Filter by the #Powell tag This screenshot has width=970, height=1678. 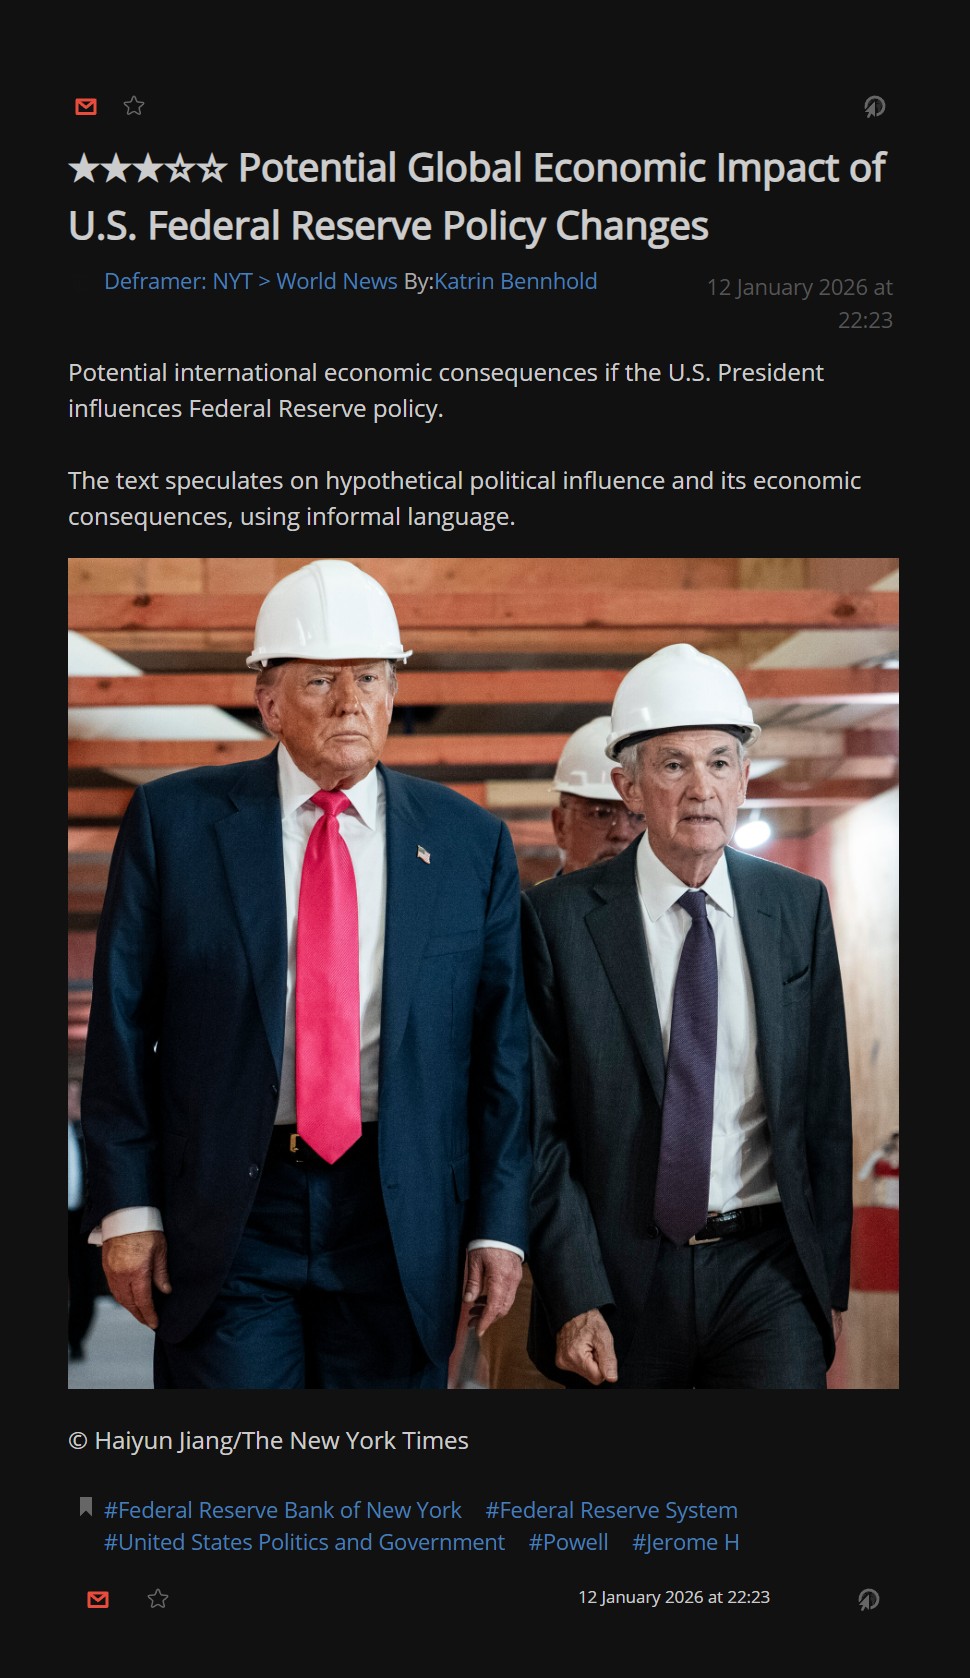[568, 1542]
